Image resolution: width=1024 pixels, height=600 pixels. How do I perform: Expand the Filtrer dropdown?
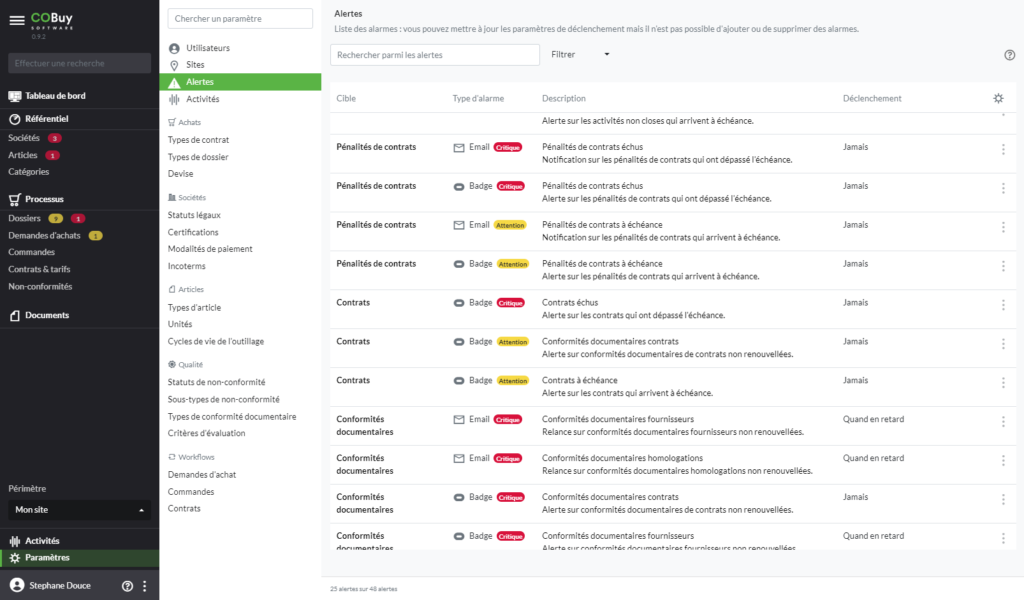point(580,54)
